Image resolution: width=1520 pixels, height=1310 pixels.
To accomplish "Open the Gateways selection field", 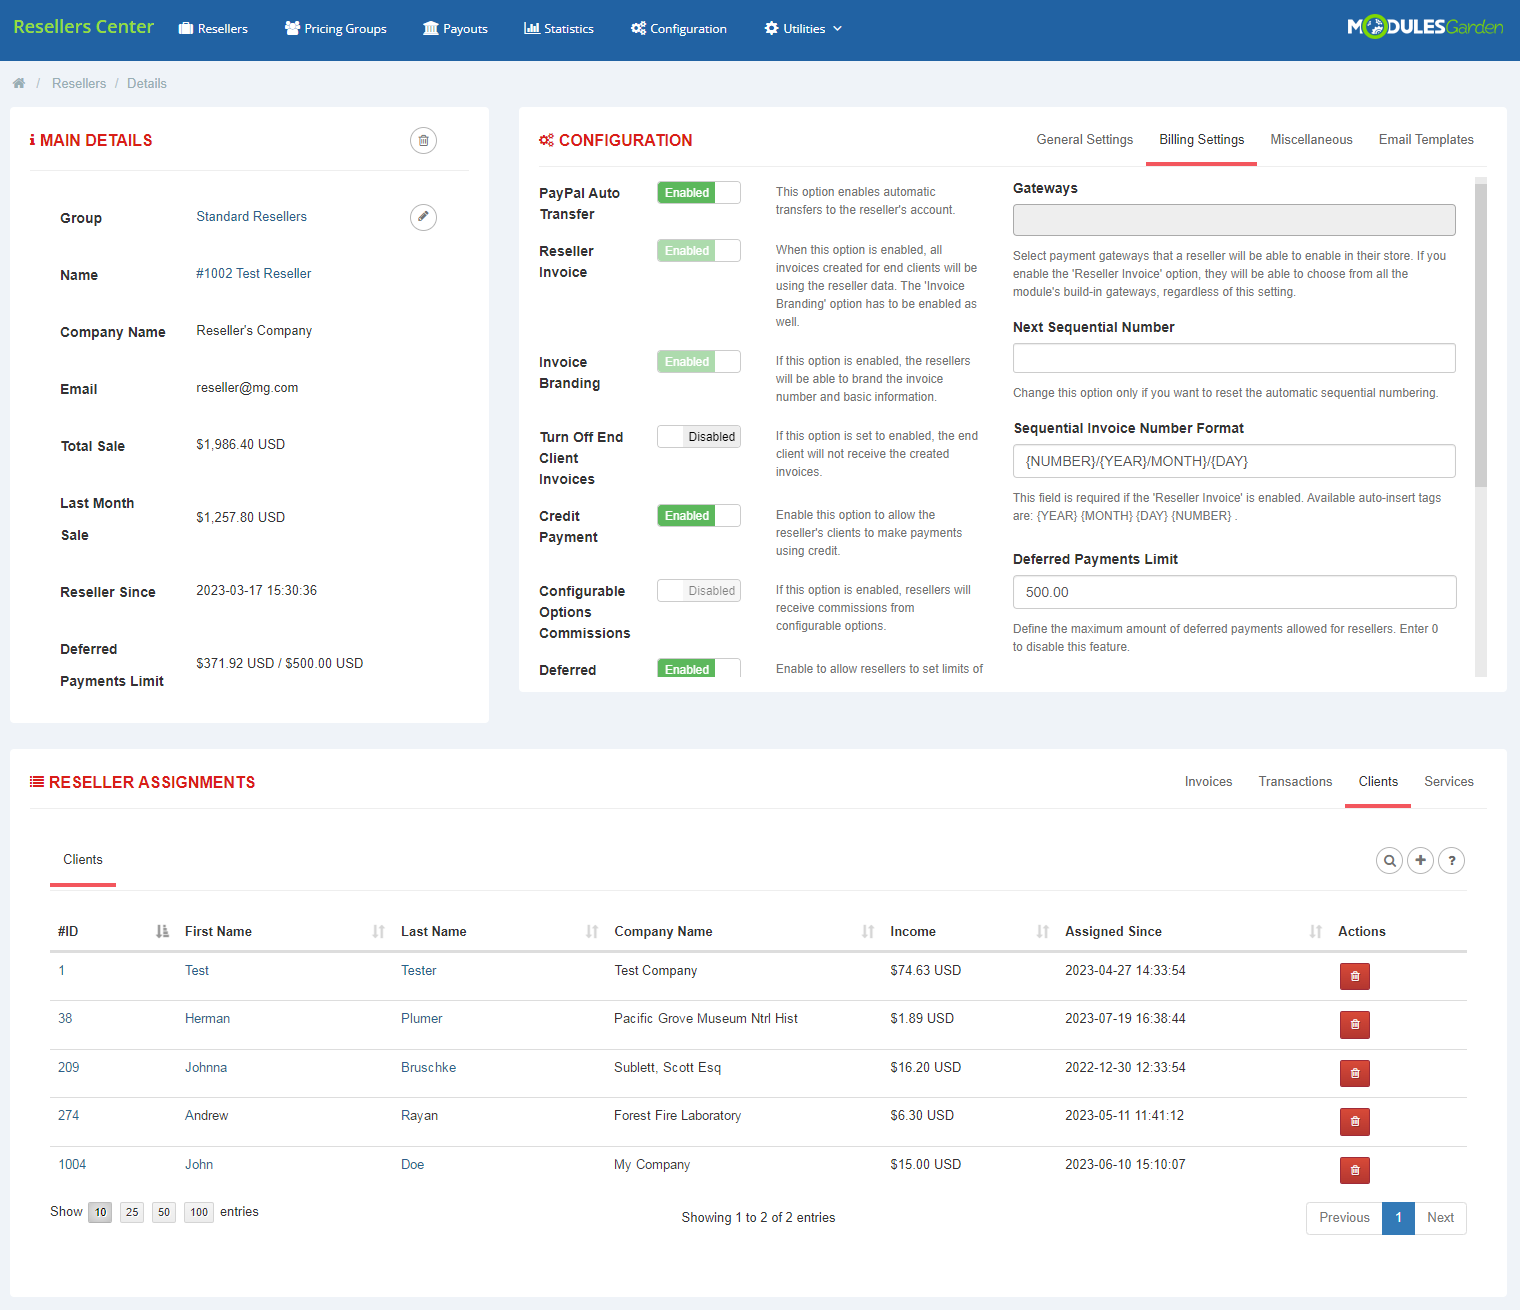I will (x=1233, y=220).
